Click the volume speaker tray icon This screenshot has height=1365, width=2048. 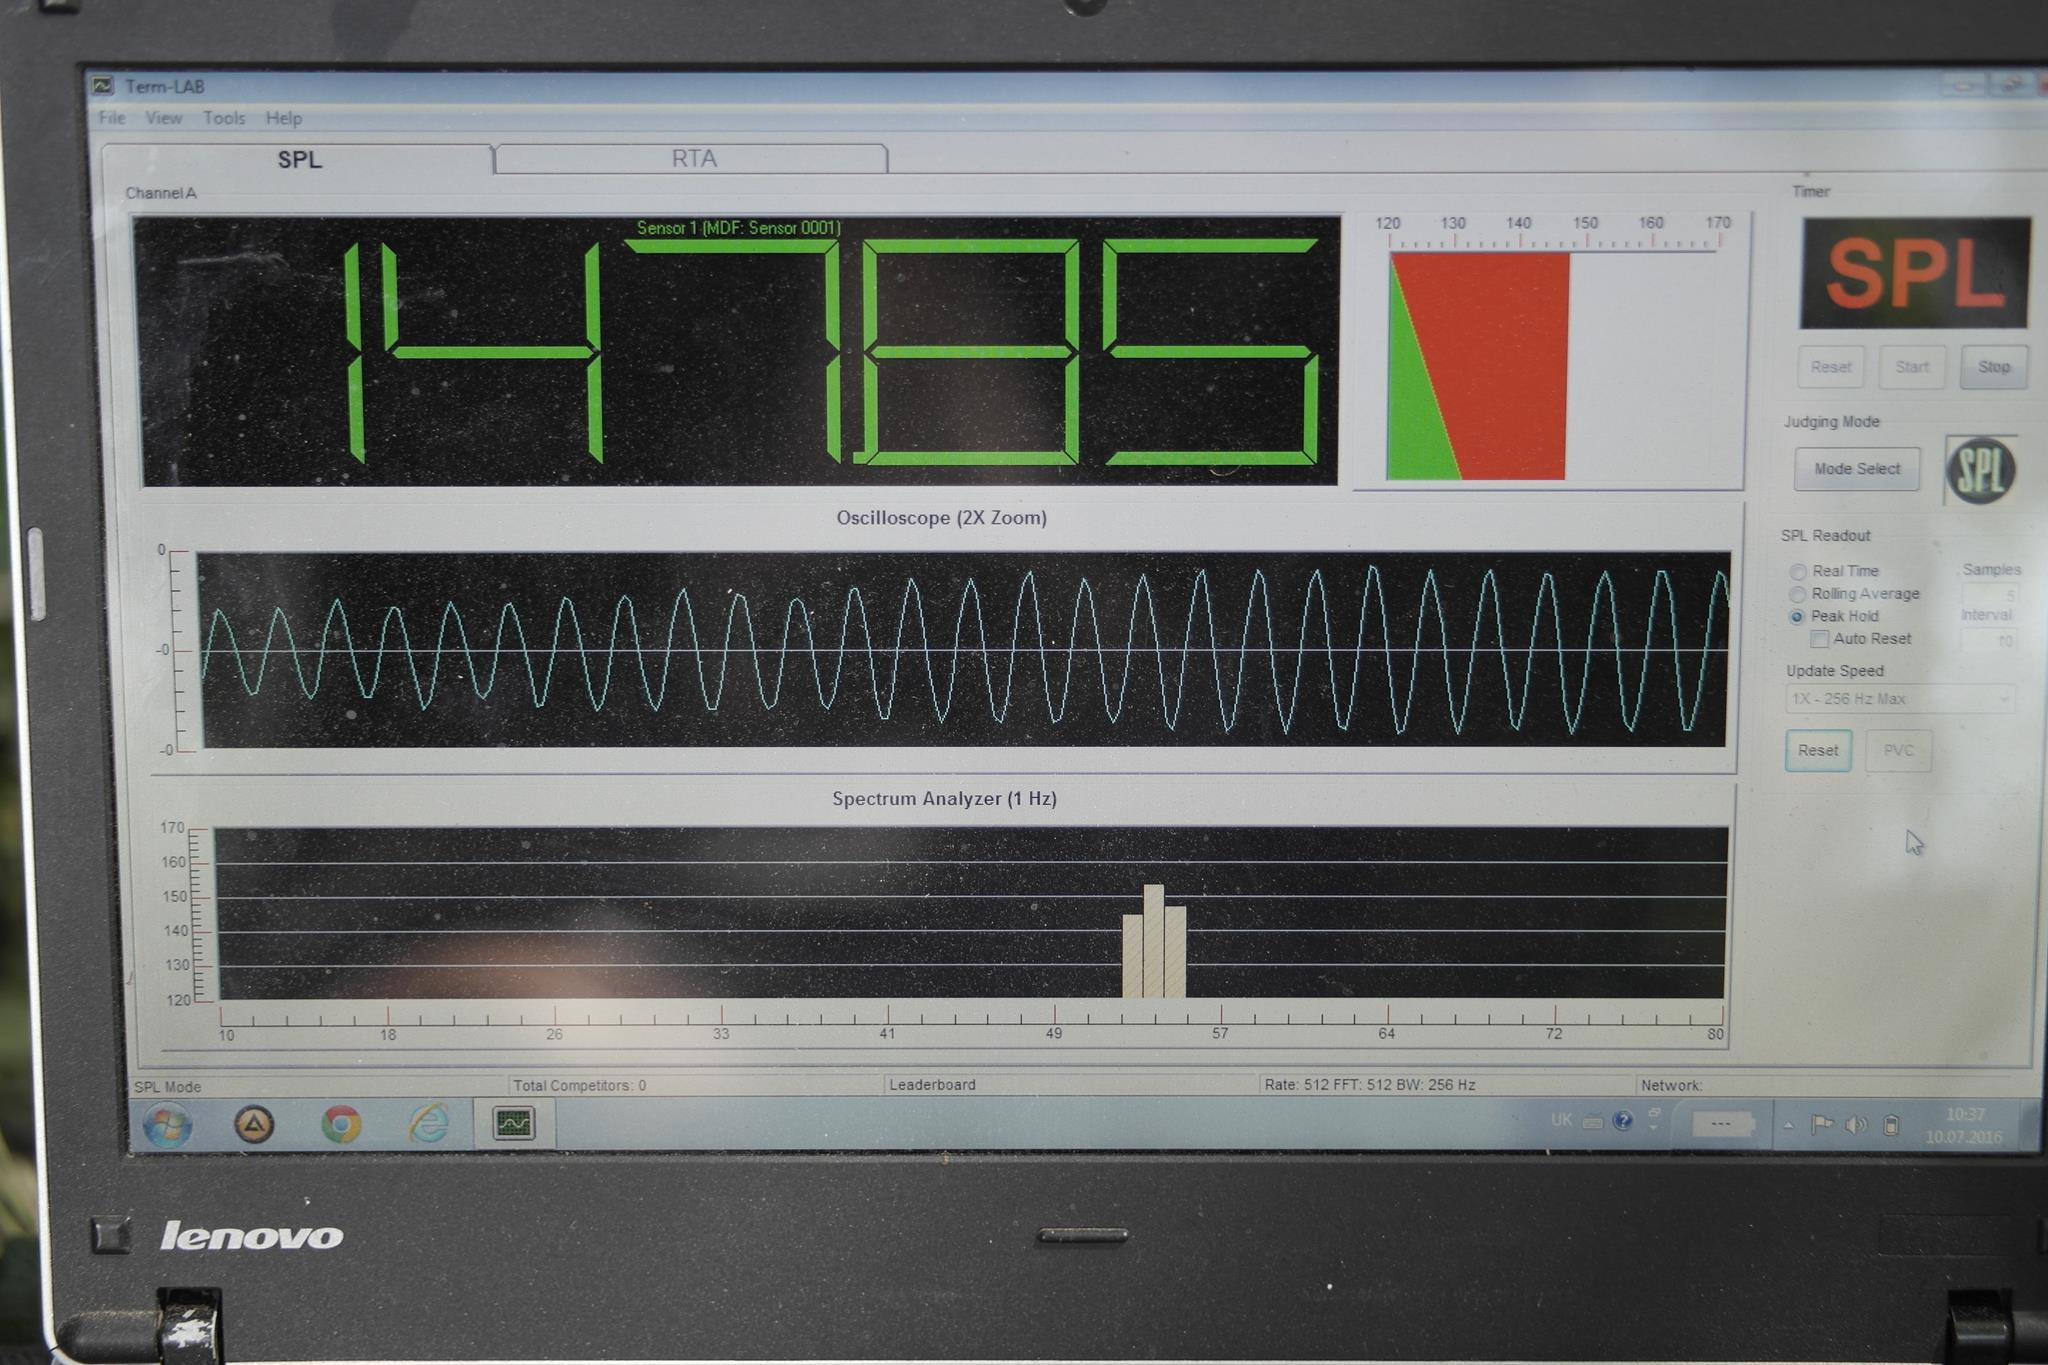point(1855,1125)
